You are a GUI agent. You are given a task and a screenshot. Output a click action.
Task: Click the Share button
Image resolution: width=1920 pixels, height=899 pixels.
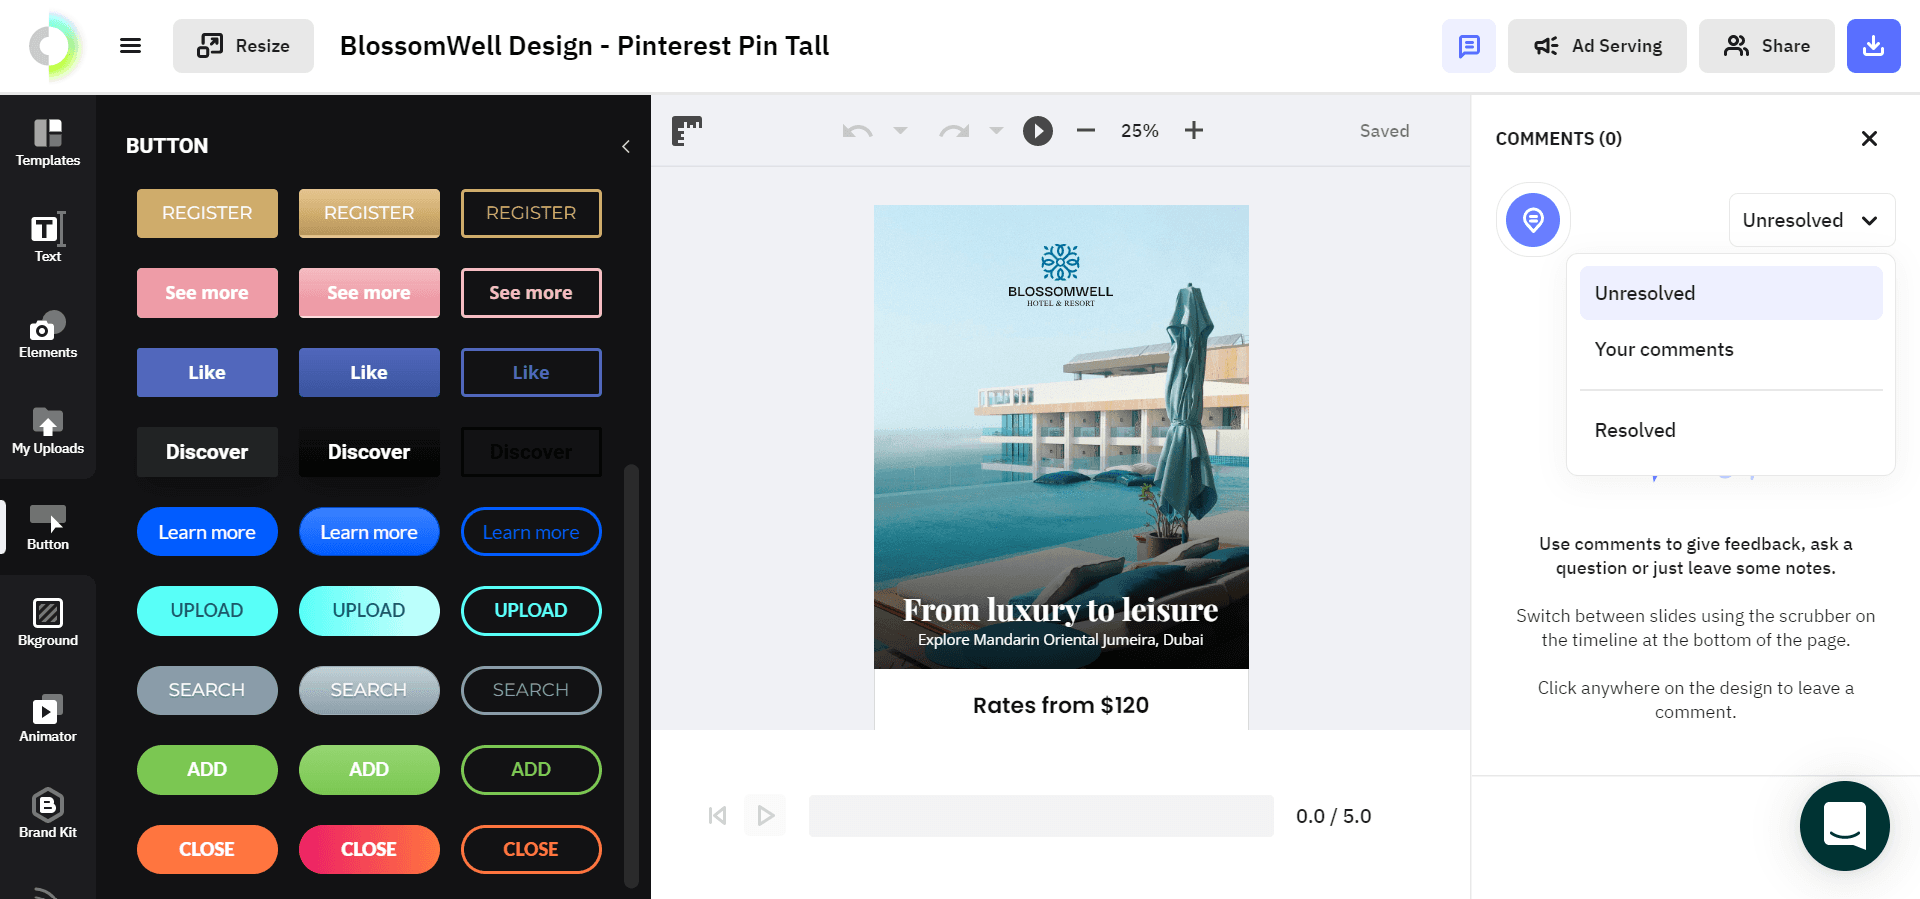[x=1767, y=46]
